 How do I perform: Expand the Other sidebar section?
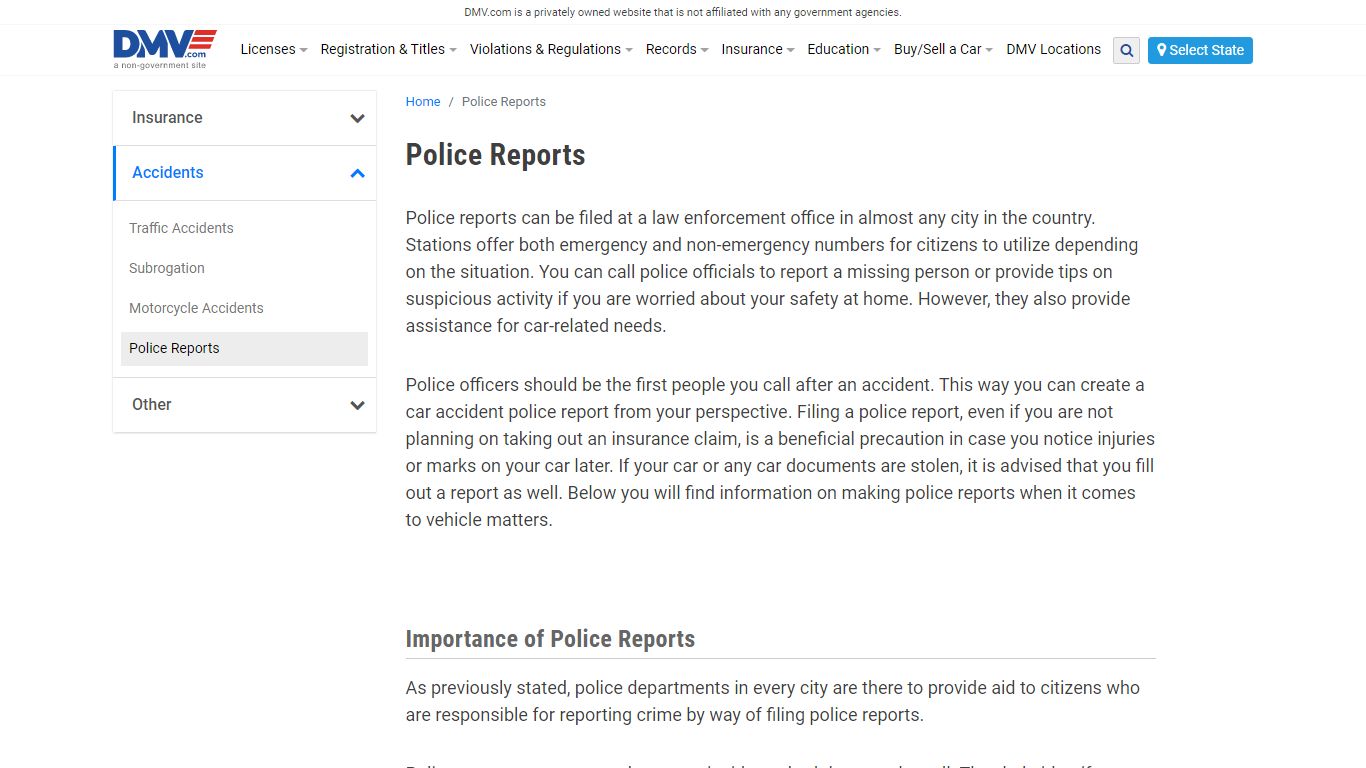point(245,405)
